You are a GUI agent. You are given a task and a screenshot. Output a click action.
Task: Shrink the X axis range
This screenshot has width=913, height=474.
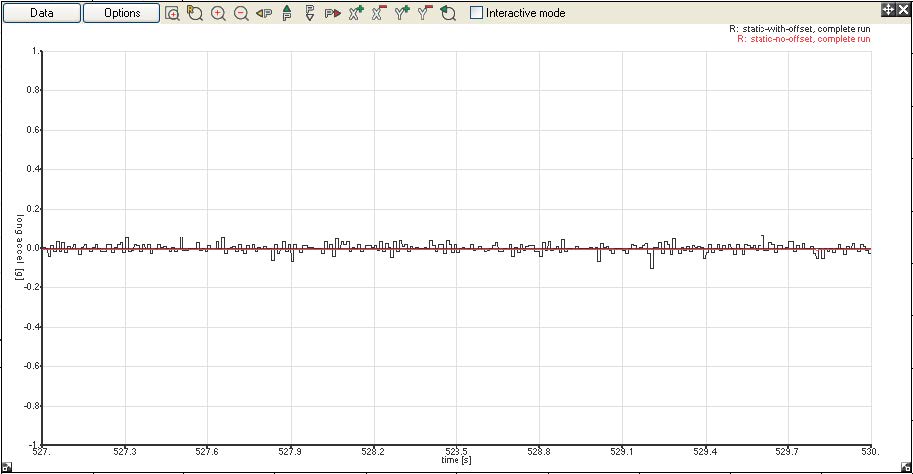coord(379,13)
